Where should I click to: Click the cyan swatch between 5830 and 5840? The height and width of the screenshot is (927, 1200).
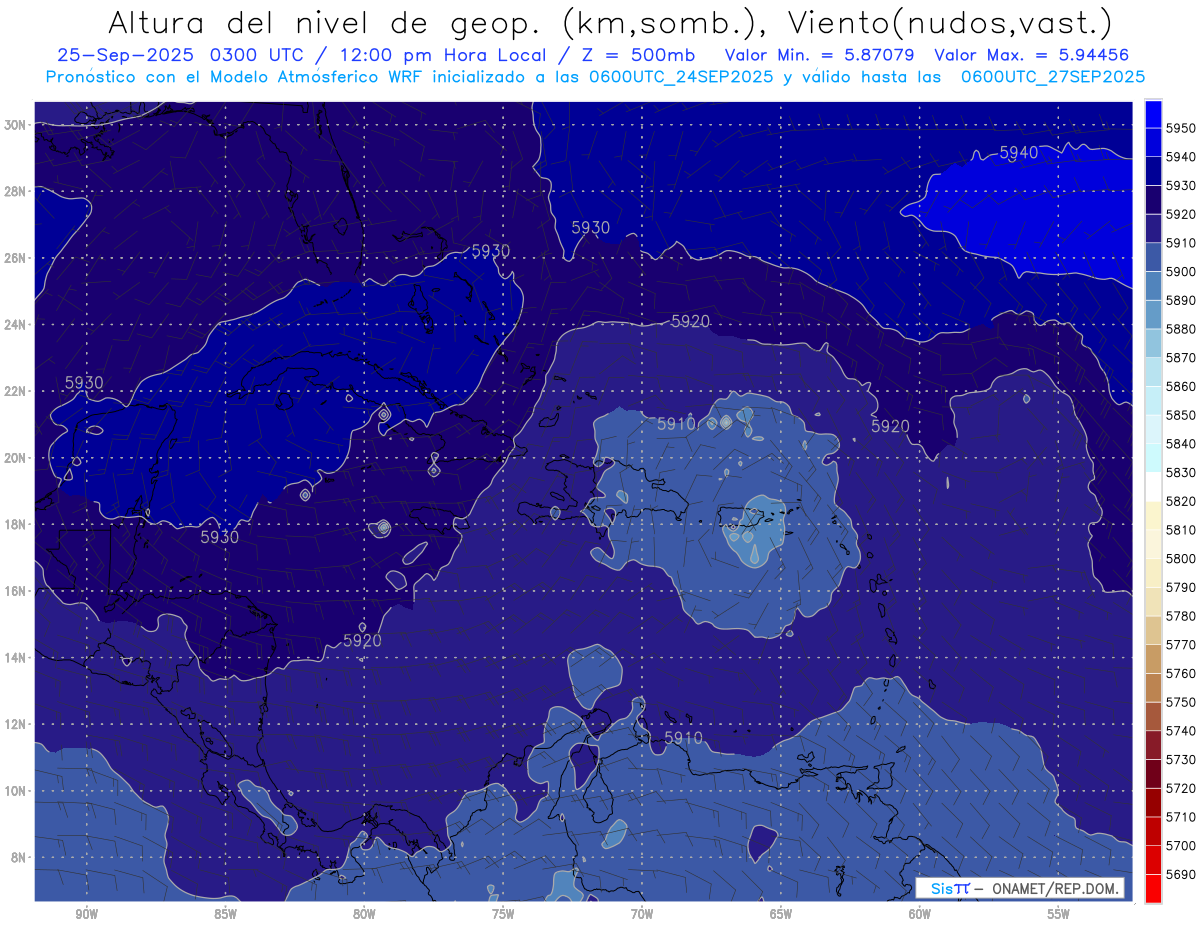click(x=1153, y=458)
